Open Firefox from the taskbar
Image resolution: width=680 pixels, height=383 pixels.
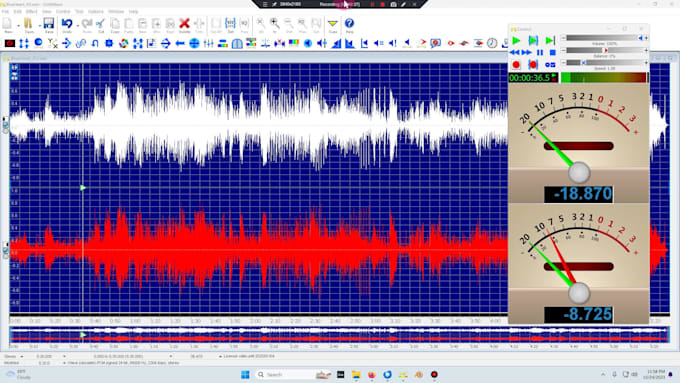click(372, 374)
